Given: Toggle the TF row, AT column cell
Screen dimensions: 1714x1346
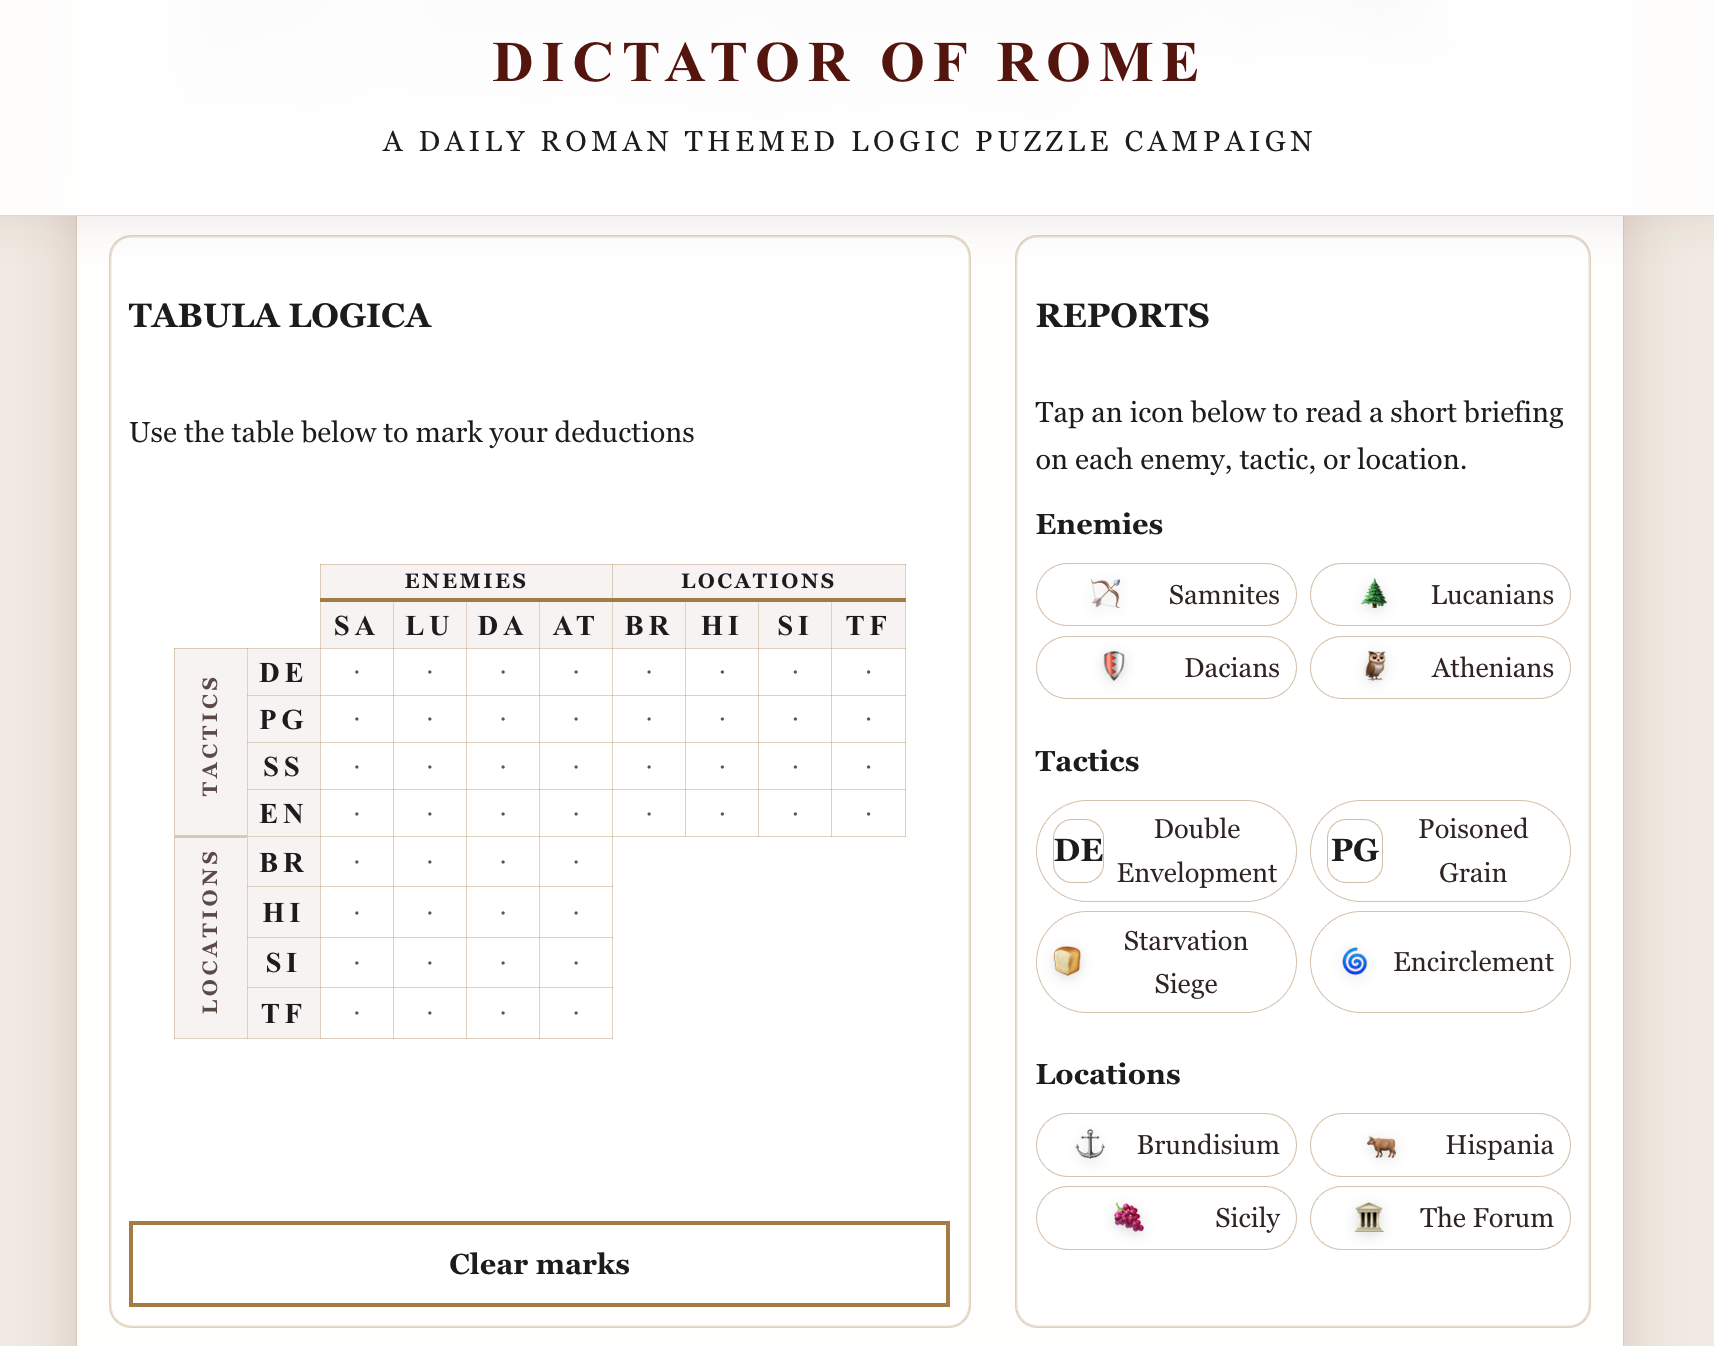Looking at the screenshot, I should coord(576,1013).
